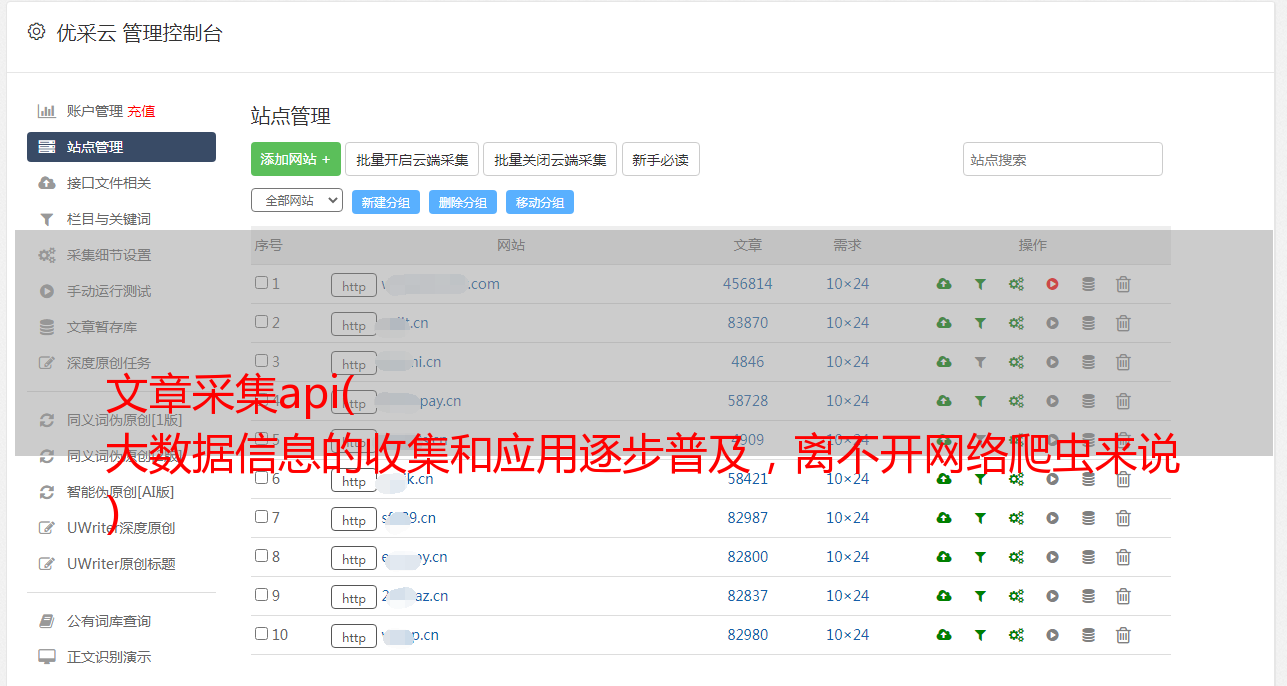
Task: Click 批量关闭云端采集 button
Action: tap(550, 159)
